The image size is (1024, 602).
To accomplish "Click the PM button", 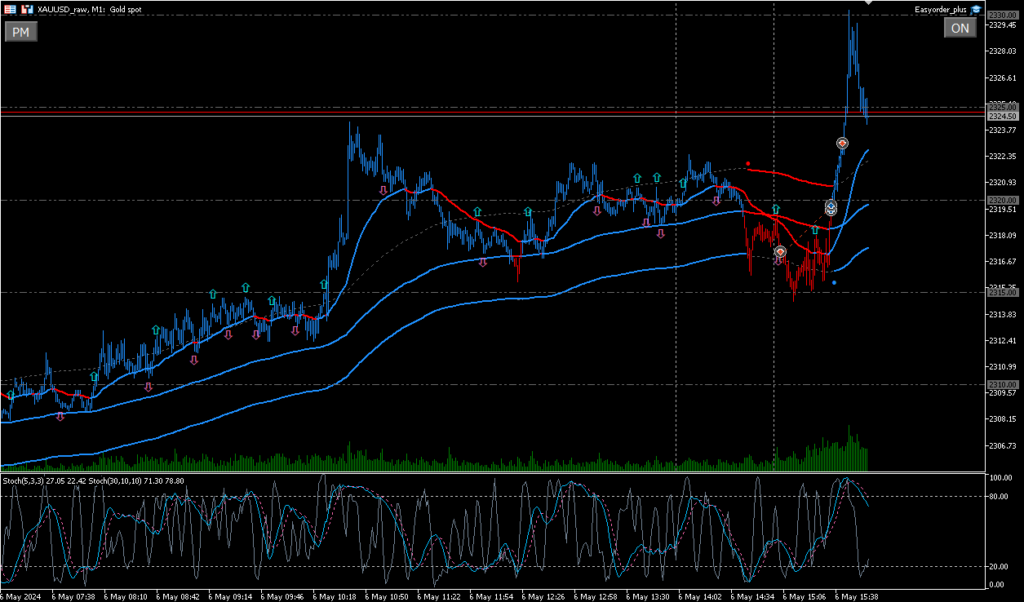I will [21, 32].
